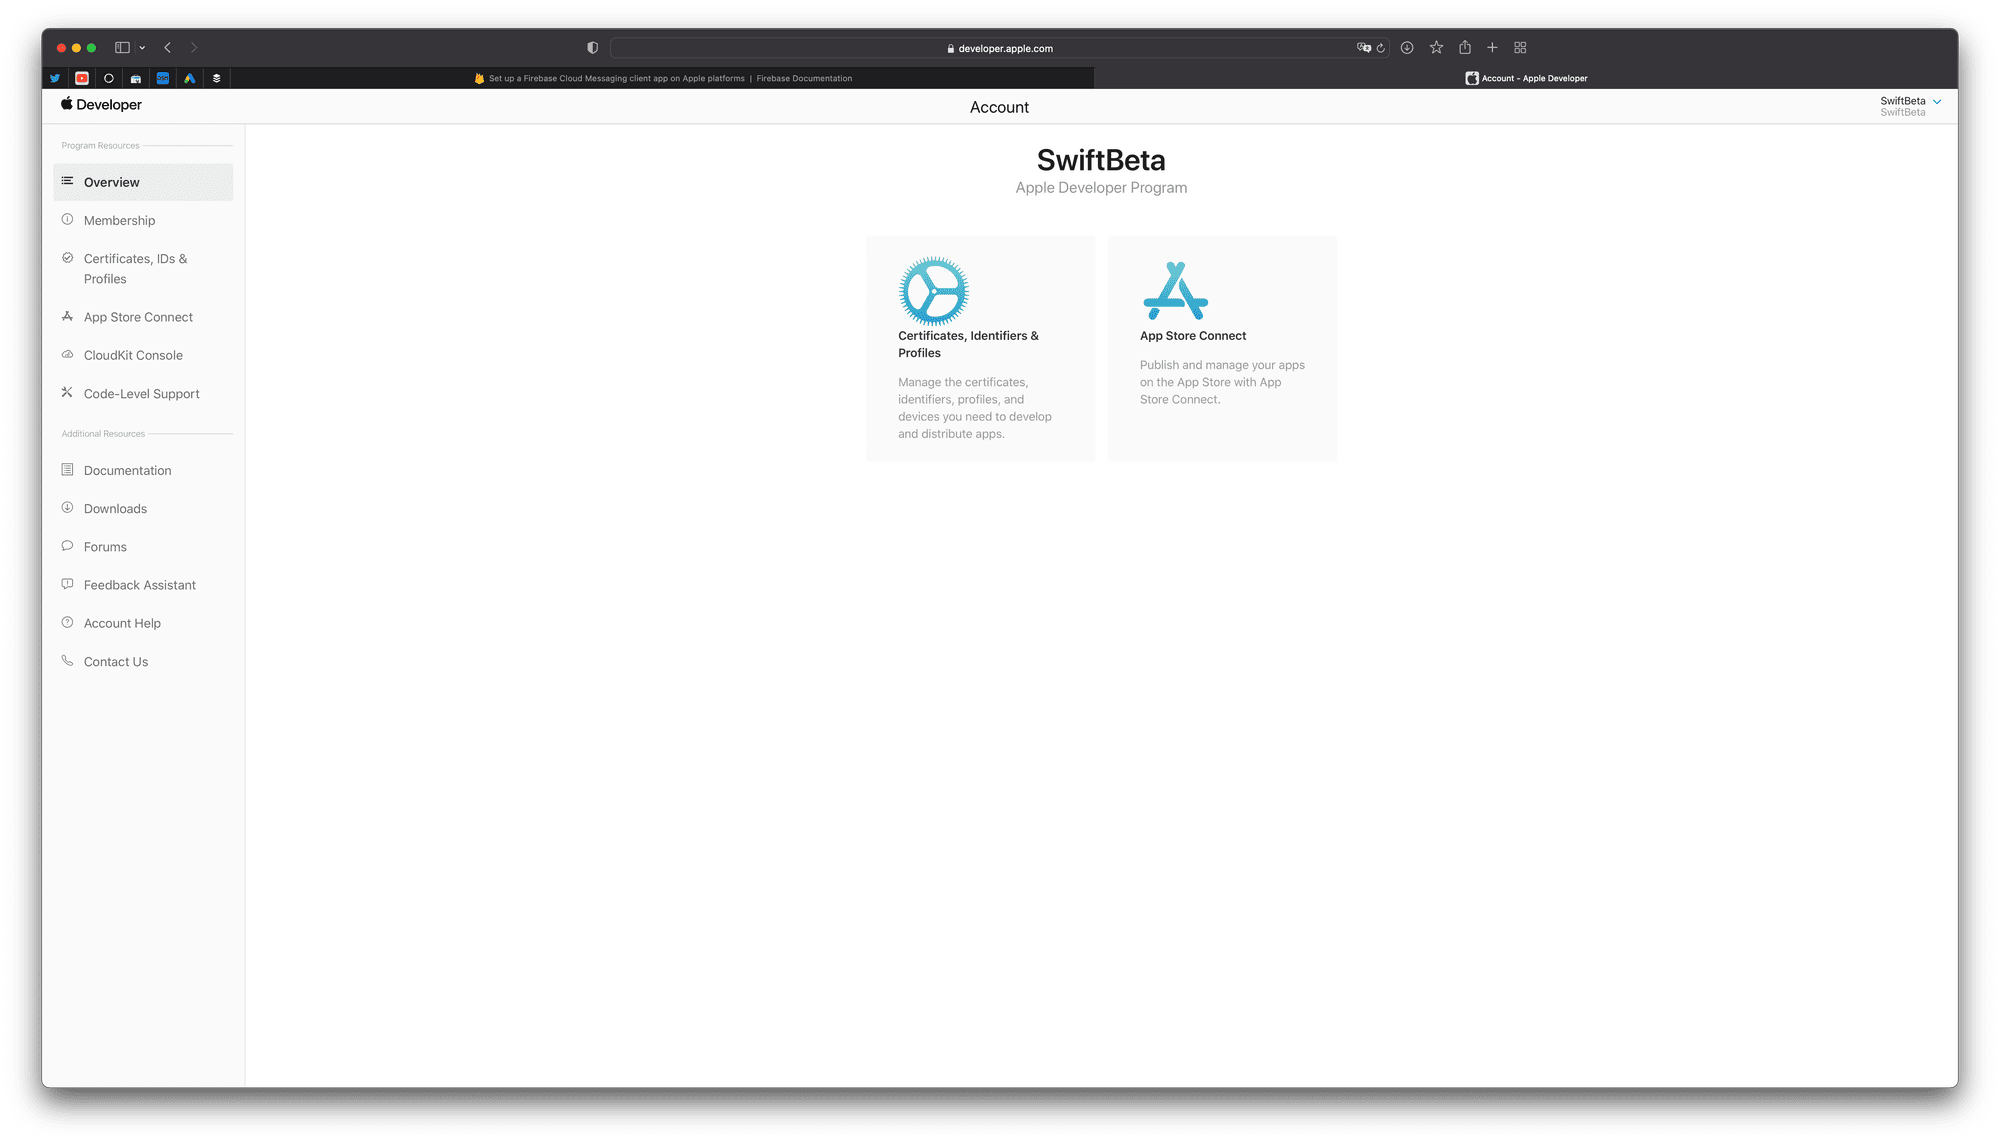Open the pinned Google Ads tab

coord(190,78)
